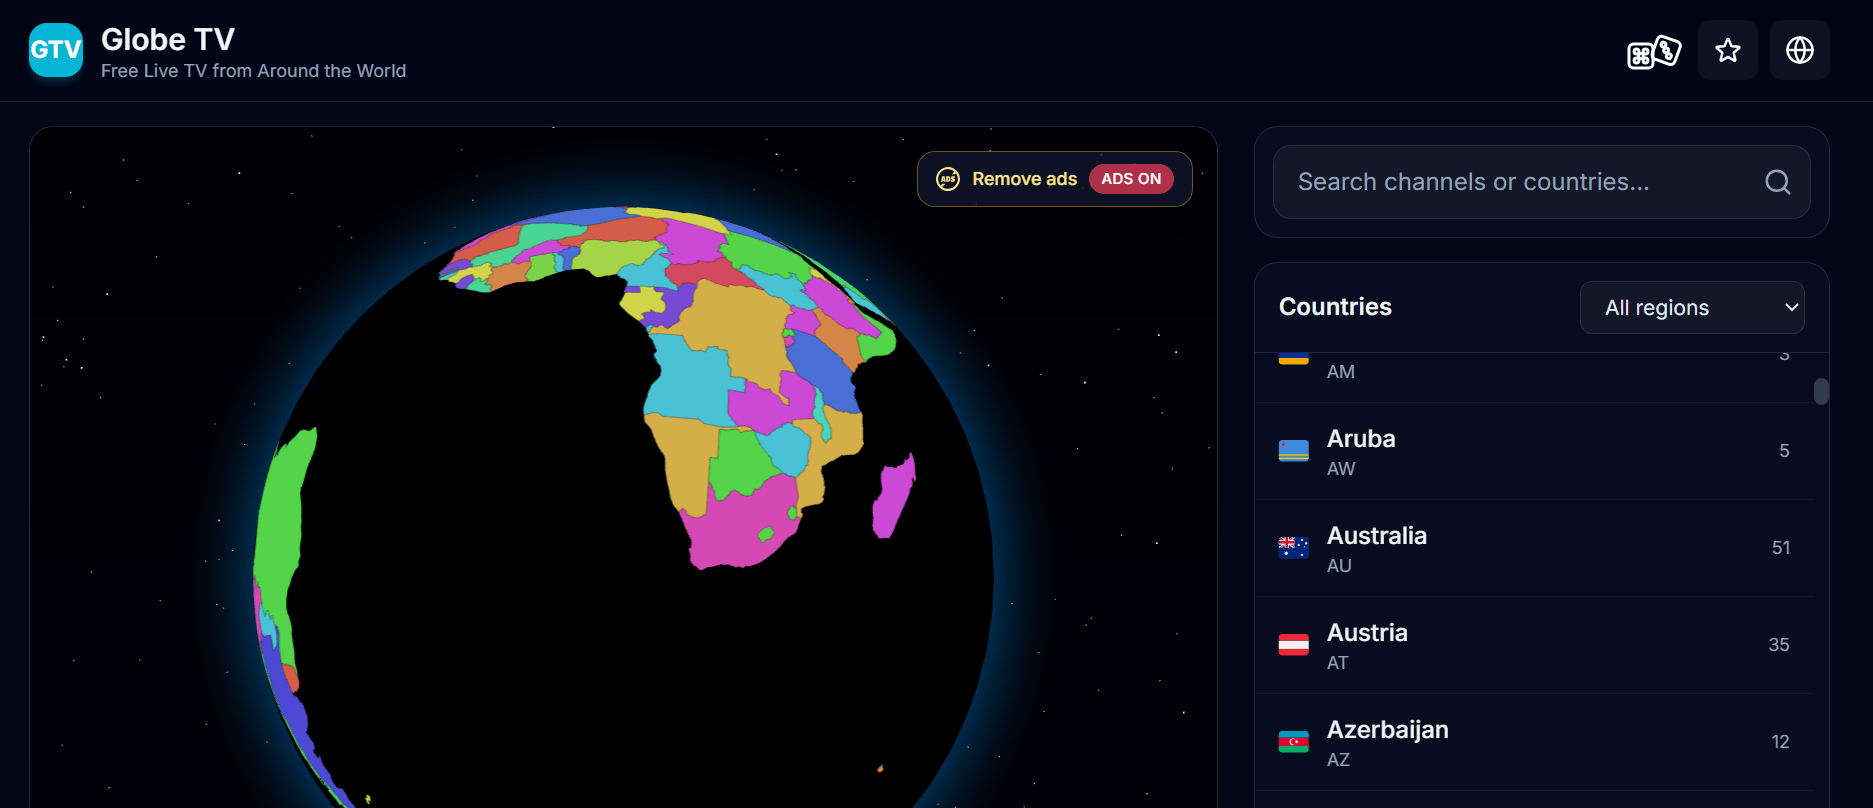
Task: Click the Austria flag icon
Action: pos(1293,645)
